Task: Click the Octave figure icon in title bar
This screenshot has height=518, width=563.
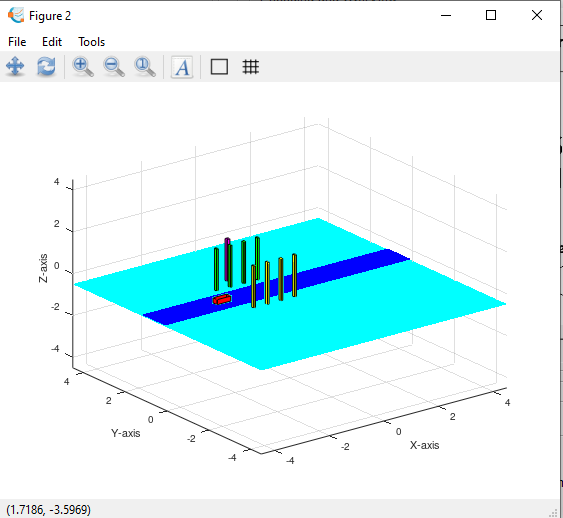Action: coord(16,15)
